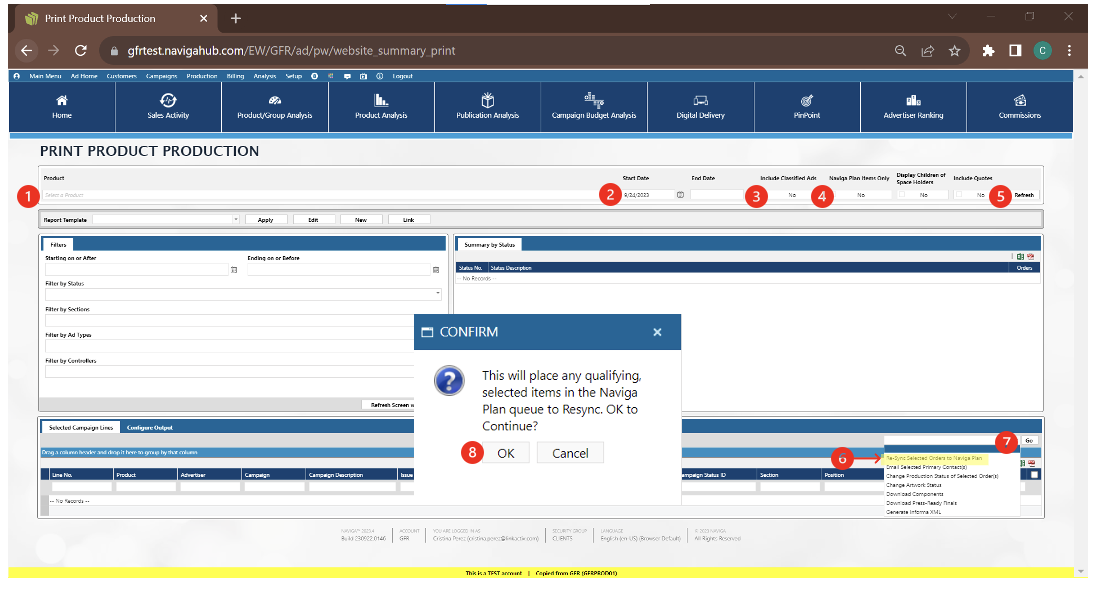Open the Production menu in top bar

[x=201, y=76]
